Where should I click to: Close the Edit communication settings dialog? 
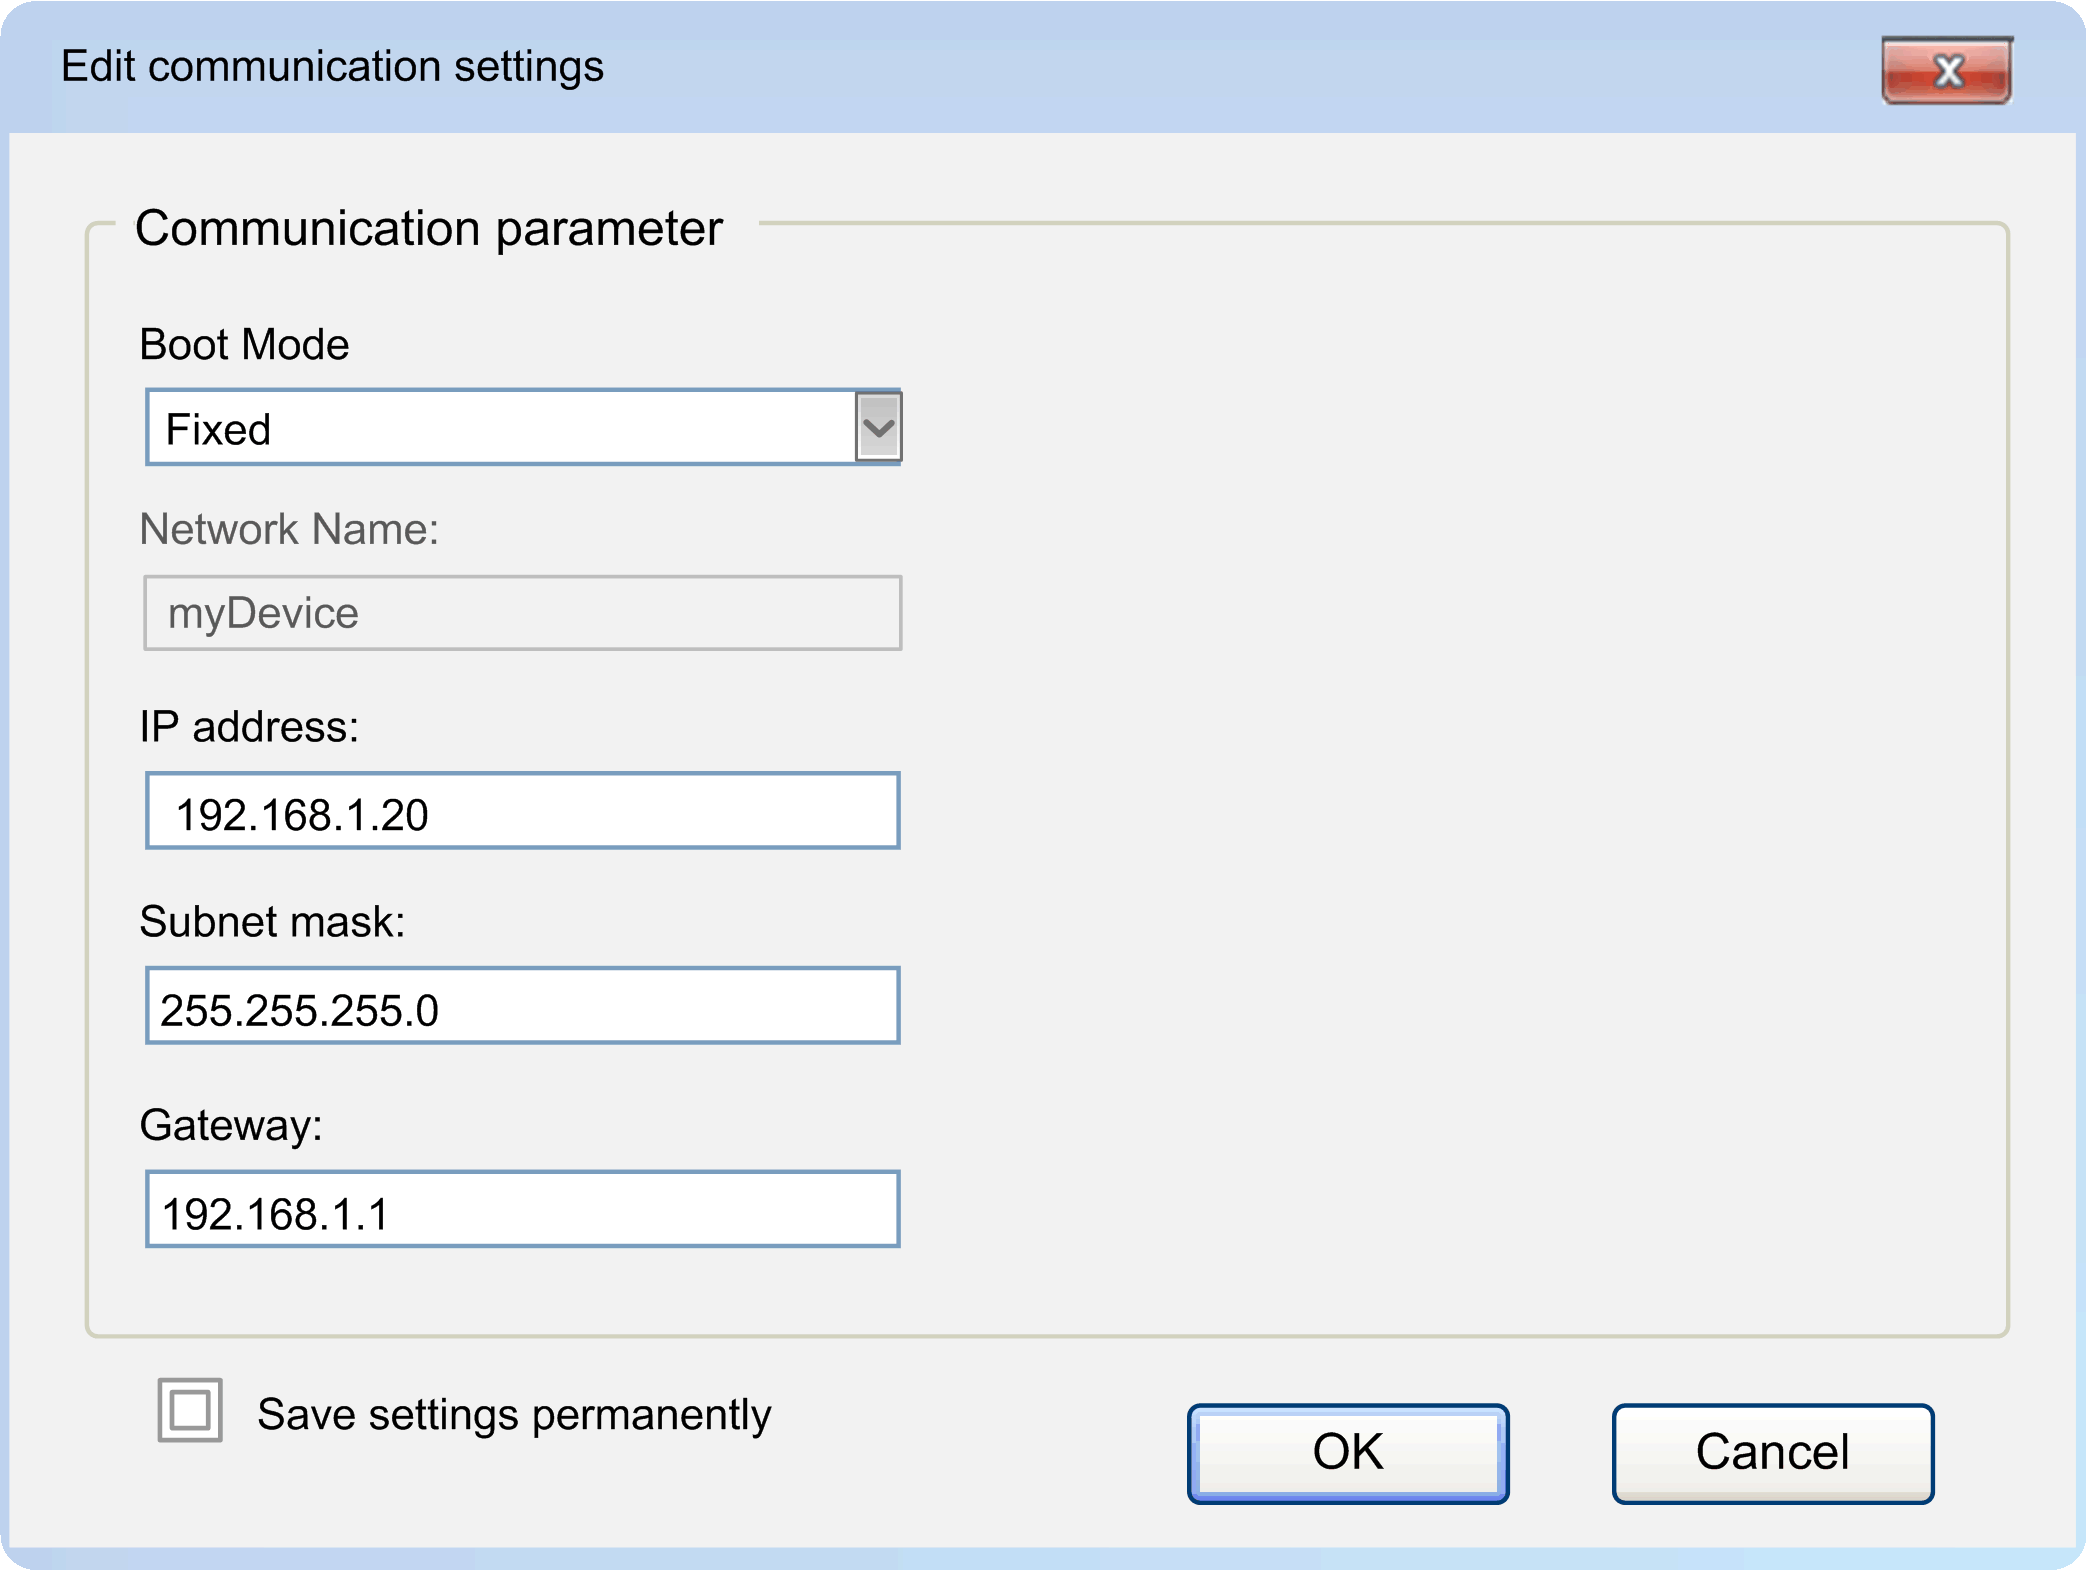point(1946,71)
